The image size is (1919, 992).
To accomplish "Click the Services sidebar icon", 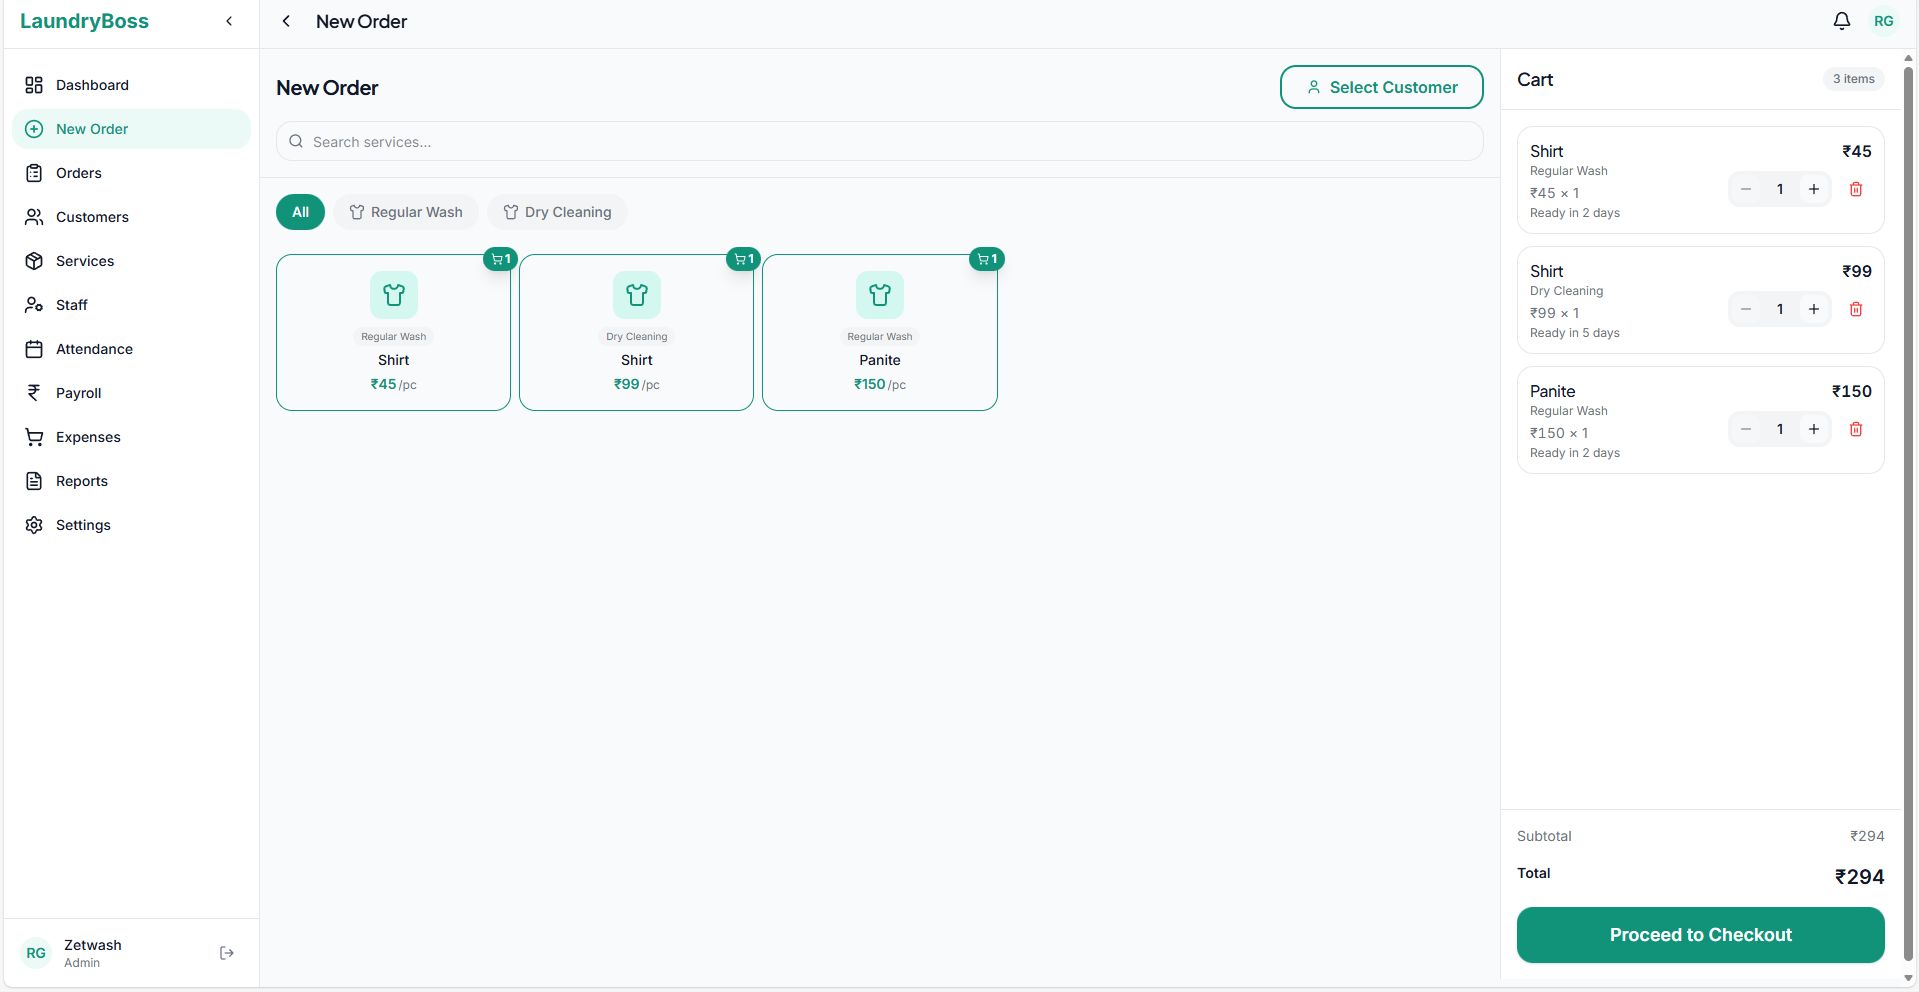I will (x=35, y=261).
